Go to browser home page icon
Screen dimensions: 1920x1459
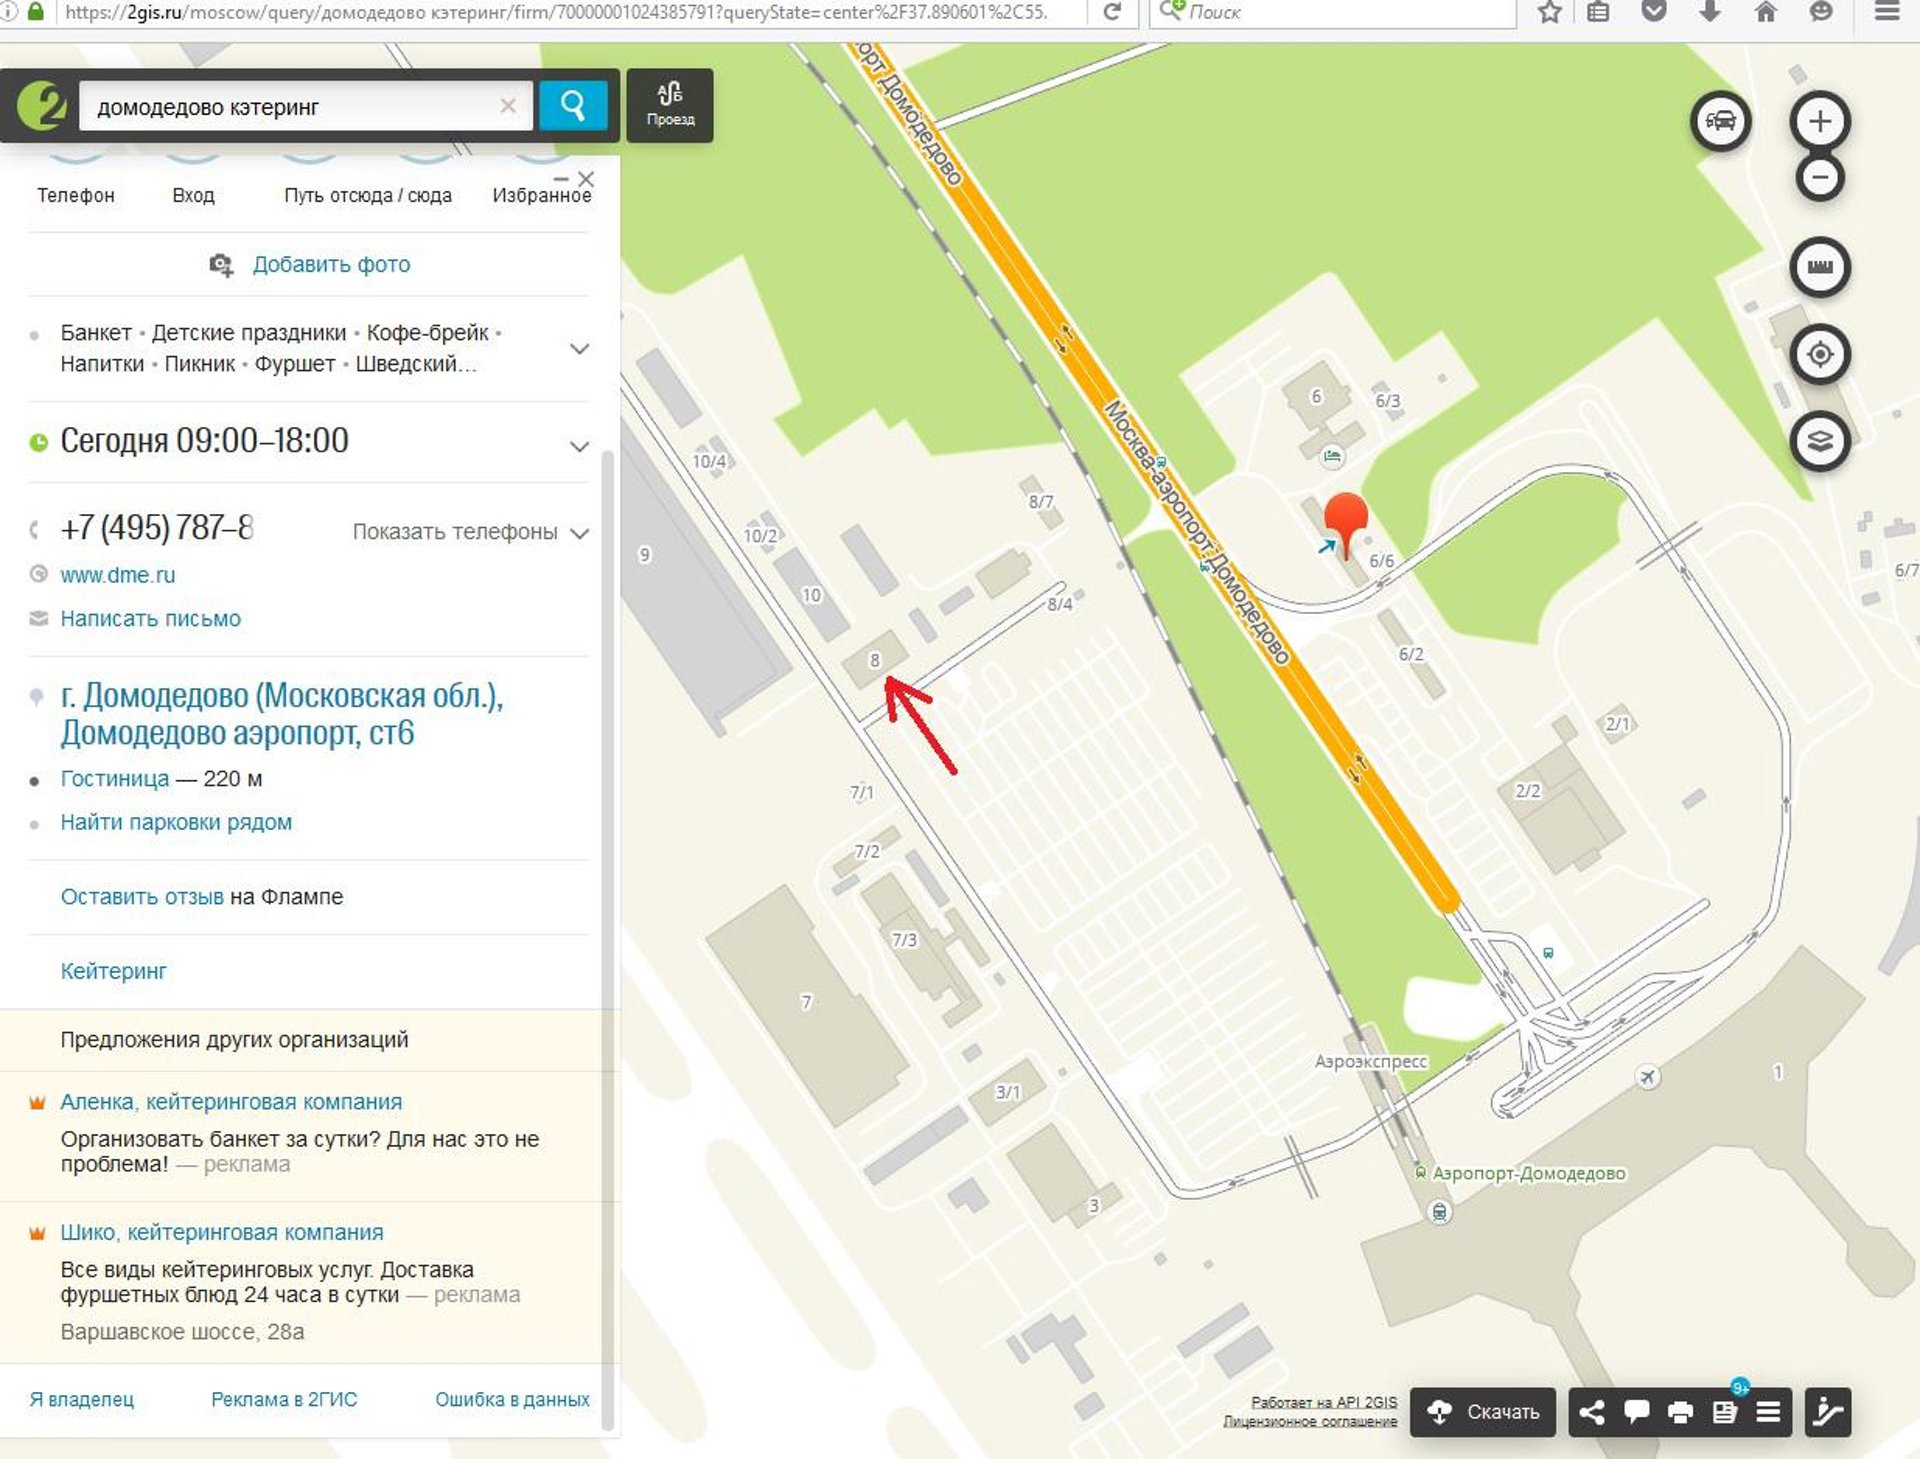click(1766, 12)
